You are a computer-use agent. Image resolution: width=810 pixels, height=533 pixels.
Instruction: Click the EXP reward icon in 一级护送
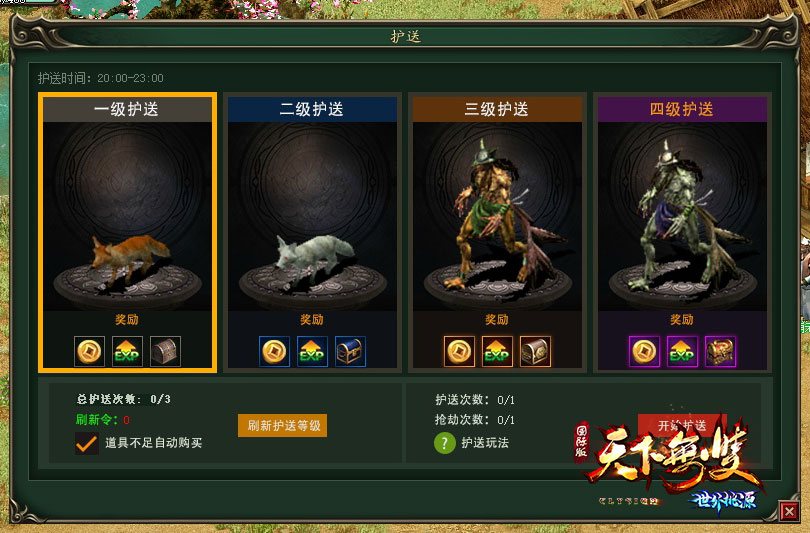pyautogui.click(x=127, y=351)
